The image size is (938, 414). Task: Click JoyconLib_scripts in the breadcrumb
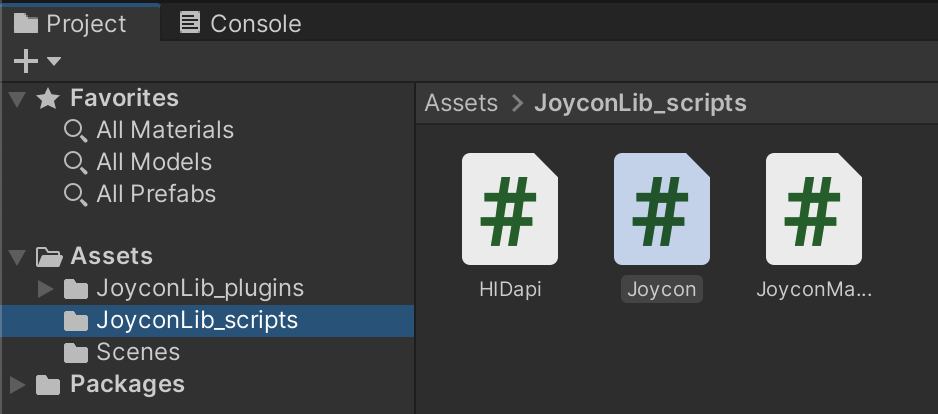(640, 103)
